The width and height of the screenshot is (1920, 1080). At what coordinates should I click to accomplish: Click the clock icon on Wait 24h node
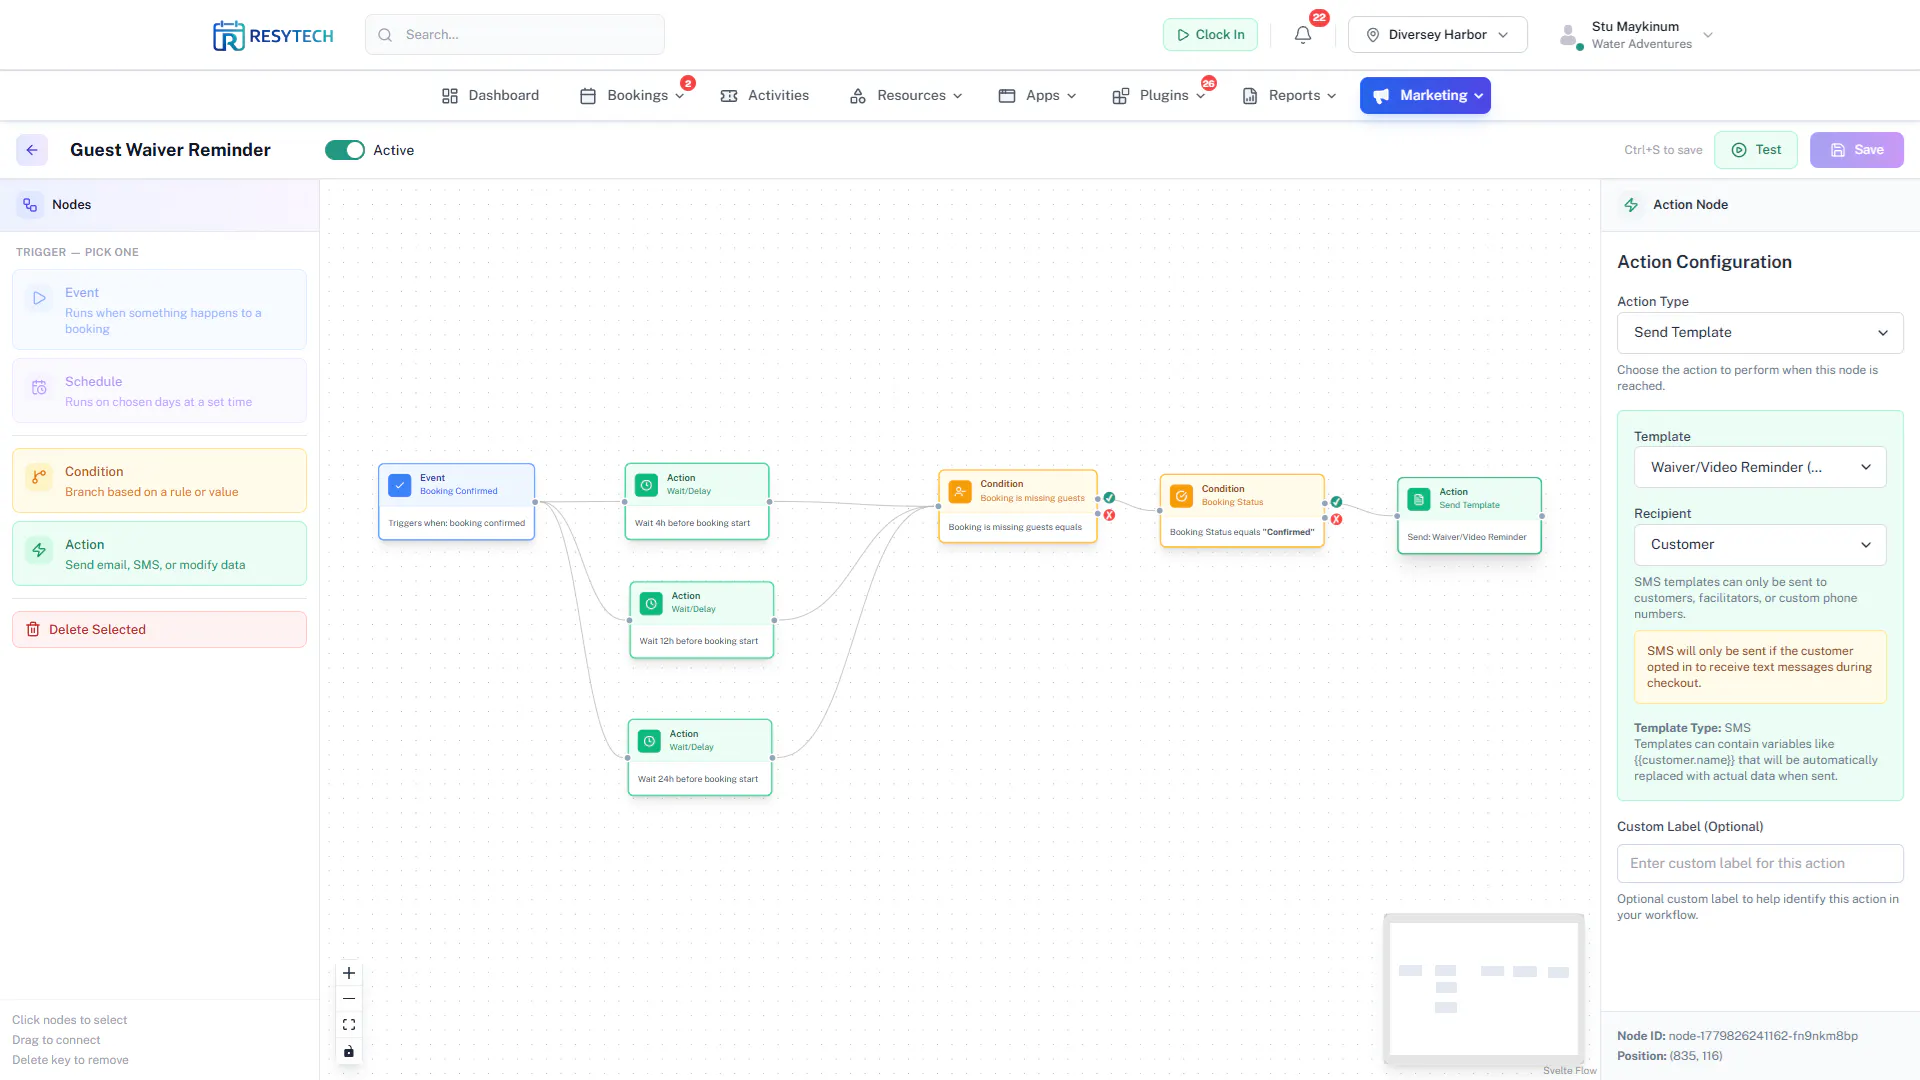(649, 741)
